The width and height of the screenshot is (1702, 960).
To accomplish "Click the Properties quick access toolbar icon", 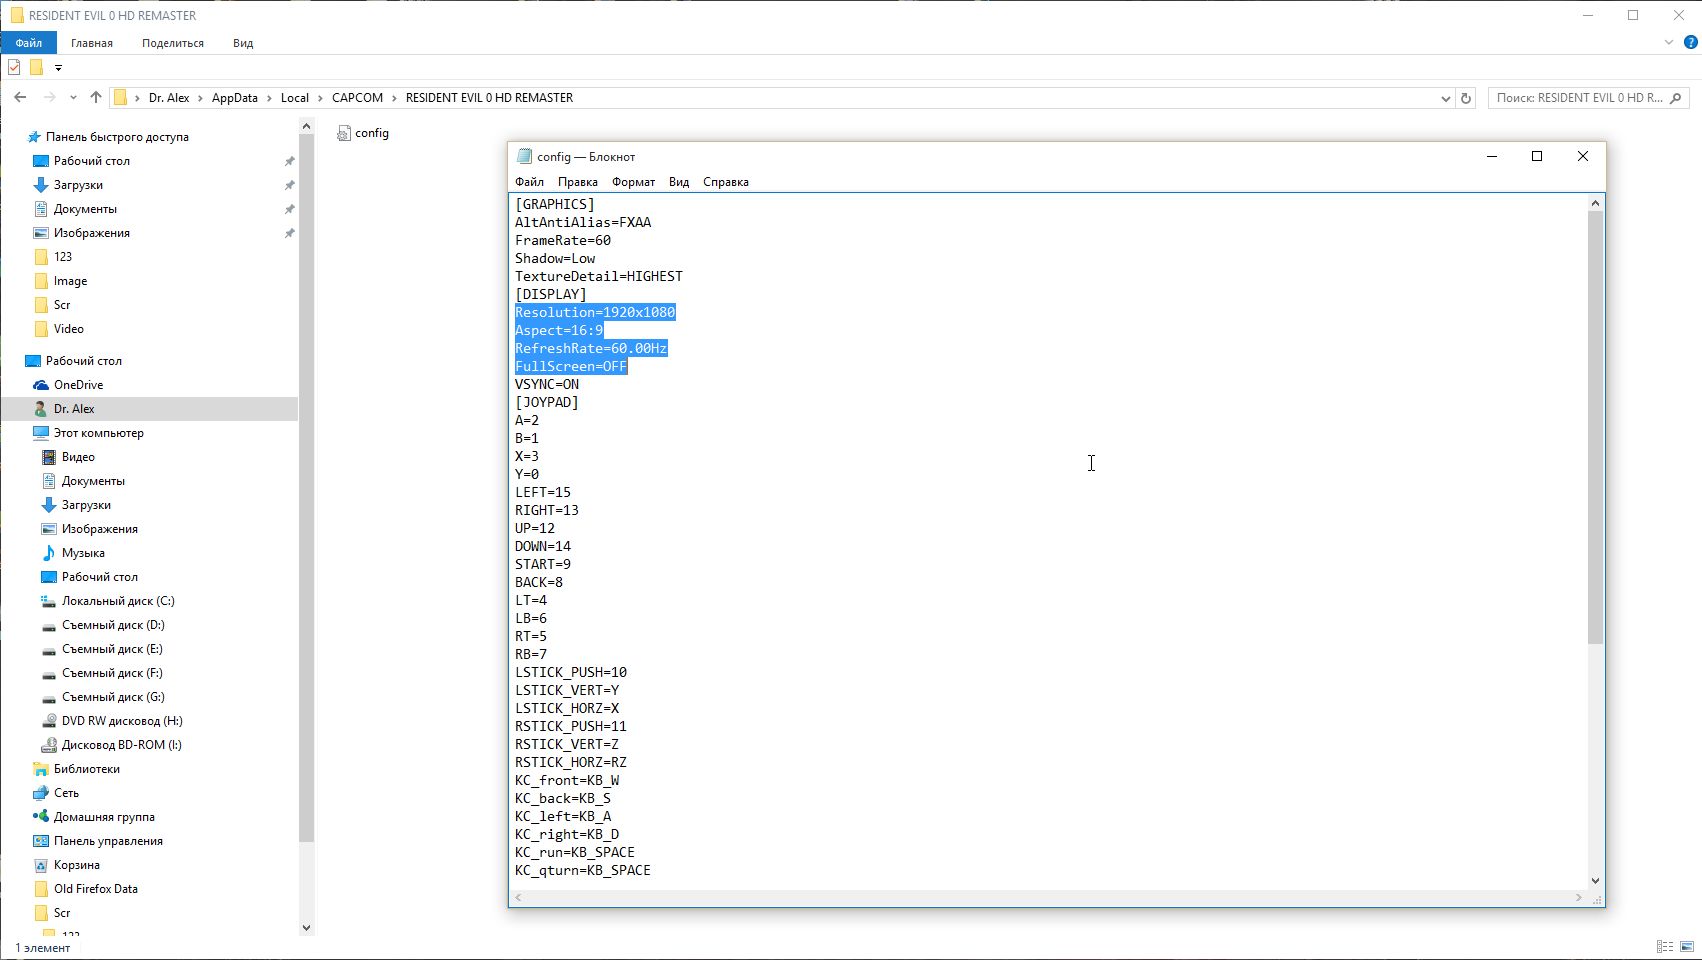I will click(14, 68).
